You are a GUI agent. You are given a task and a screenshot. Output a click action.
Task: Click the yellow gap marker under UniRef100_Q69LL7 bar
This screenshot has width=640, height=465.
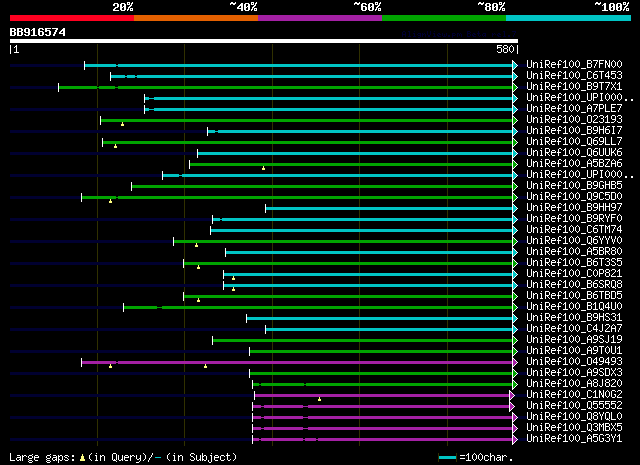pyautogui.click(x=116, y=146)
